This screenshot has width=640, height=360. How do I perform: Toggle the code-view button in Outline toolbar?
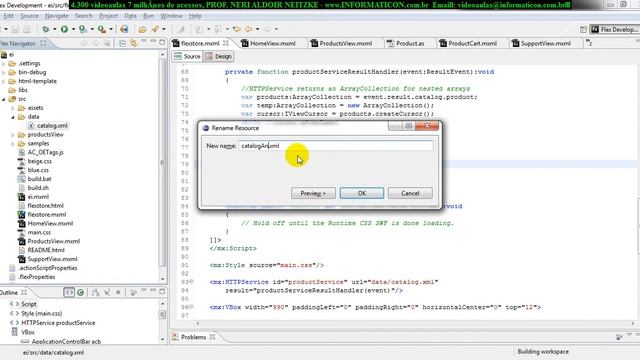(69, 292)
